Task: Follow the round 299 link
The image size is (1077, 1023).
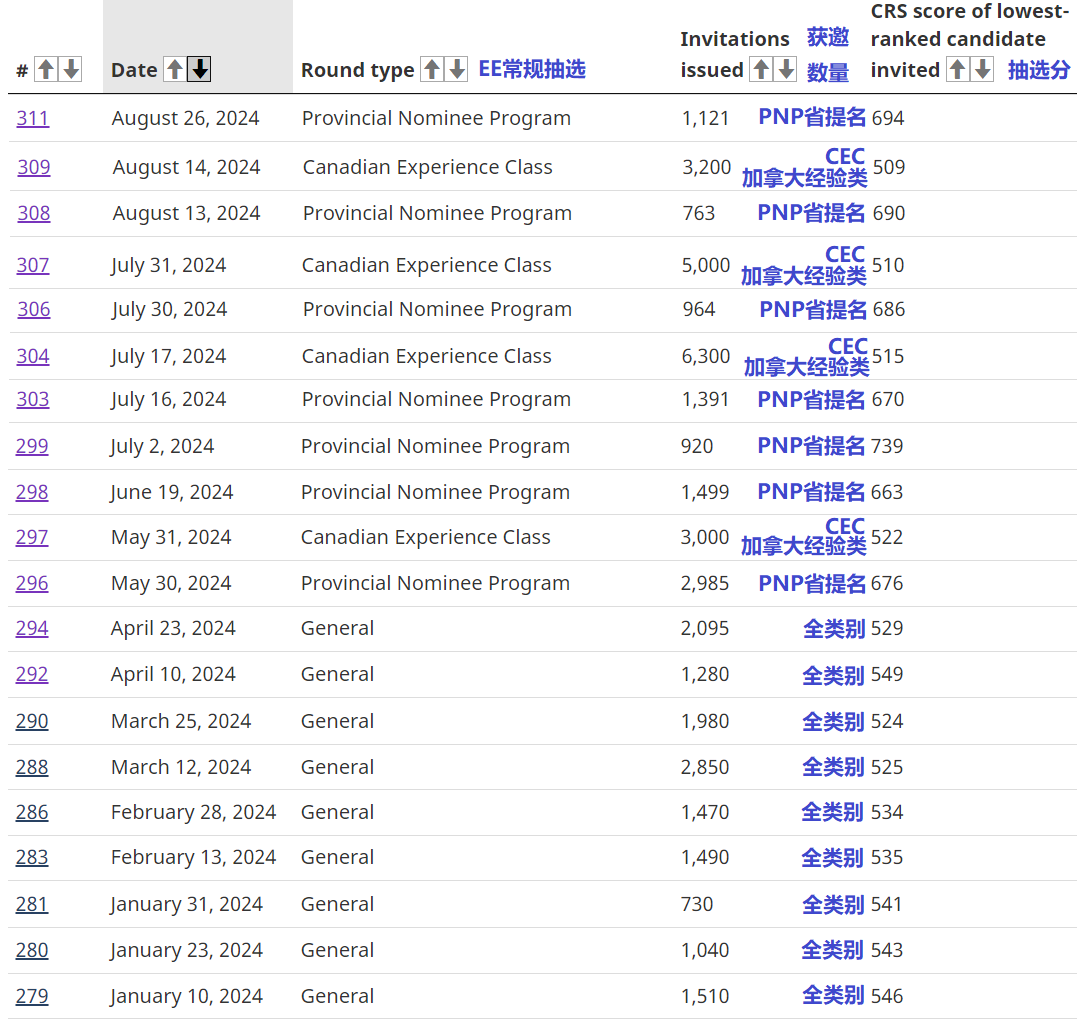Action: (32, 446)
